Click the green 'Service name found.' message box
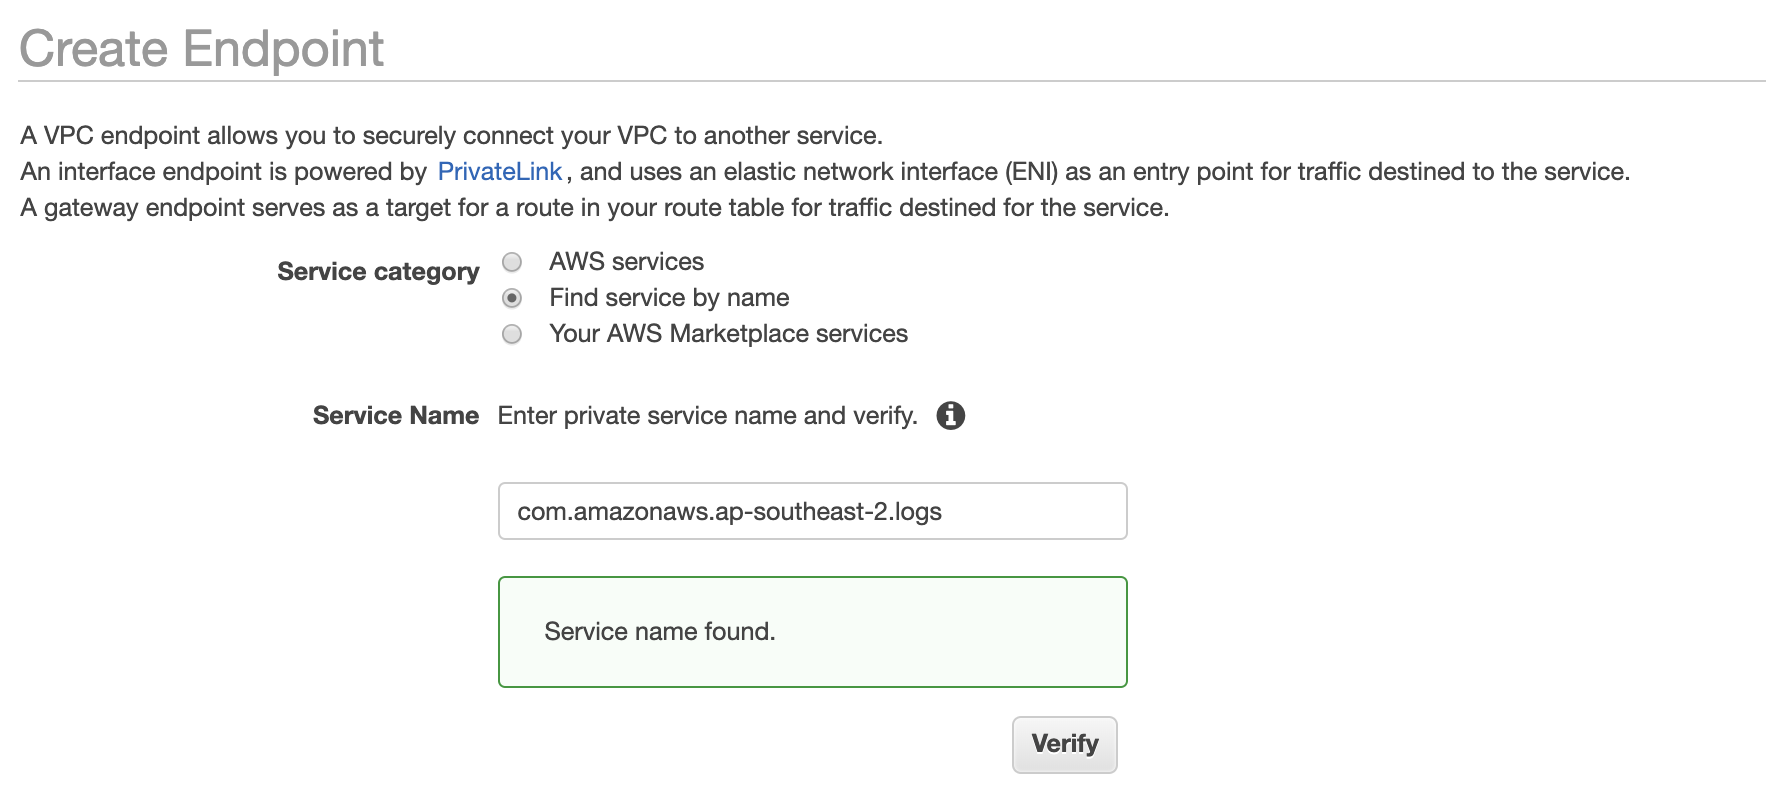 tap(812, 632)
